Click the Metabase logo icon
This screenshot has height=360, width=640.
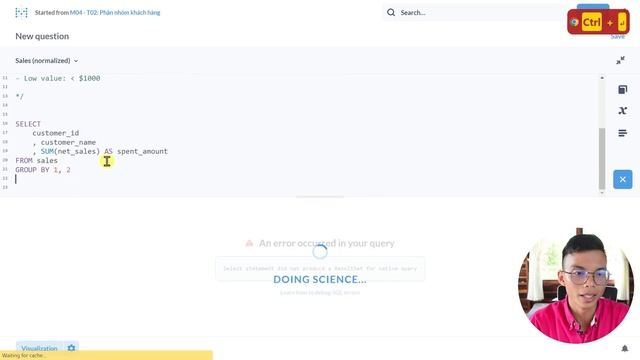(x=21, y=13)
